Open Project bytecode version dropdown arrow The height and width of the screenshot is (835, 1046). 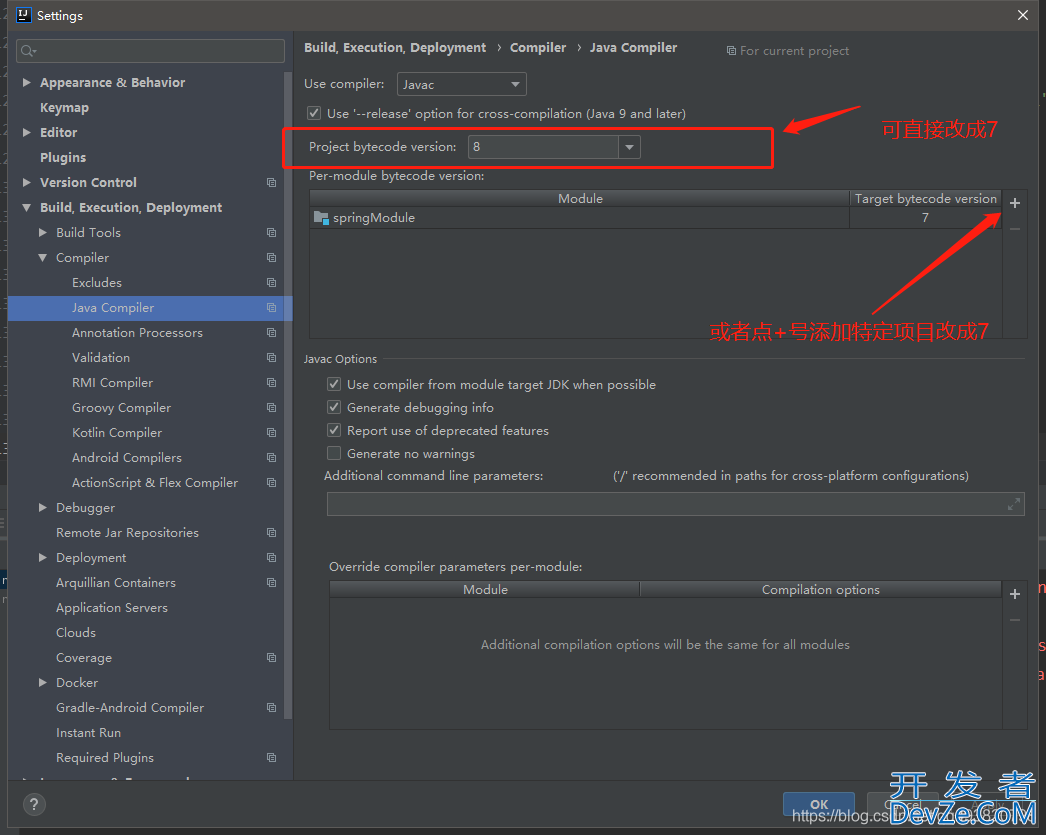(x=629, y=147)
